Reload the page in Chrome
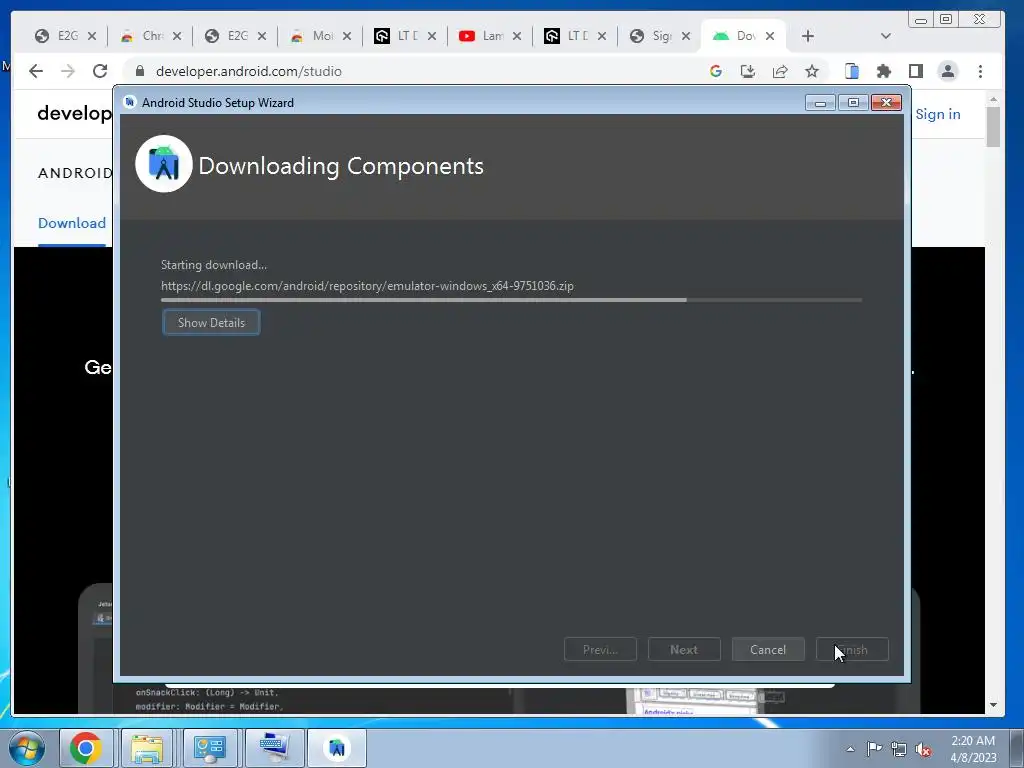Viewport: 1024px width, 768px height. [100, 71]
